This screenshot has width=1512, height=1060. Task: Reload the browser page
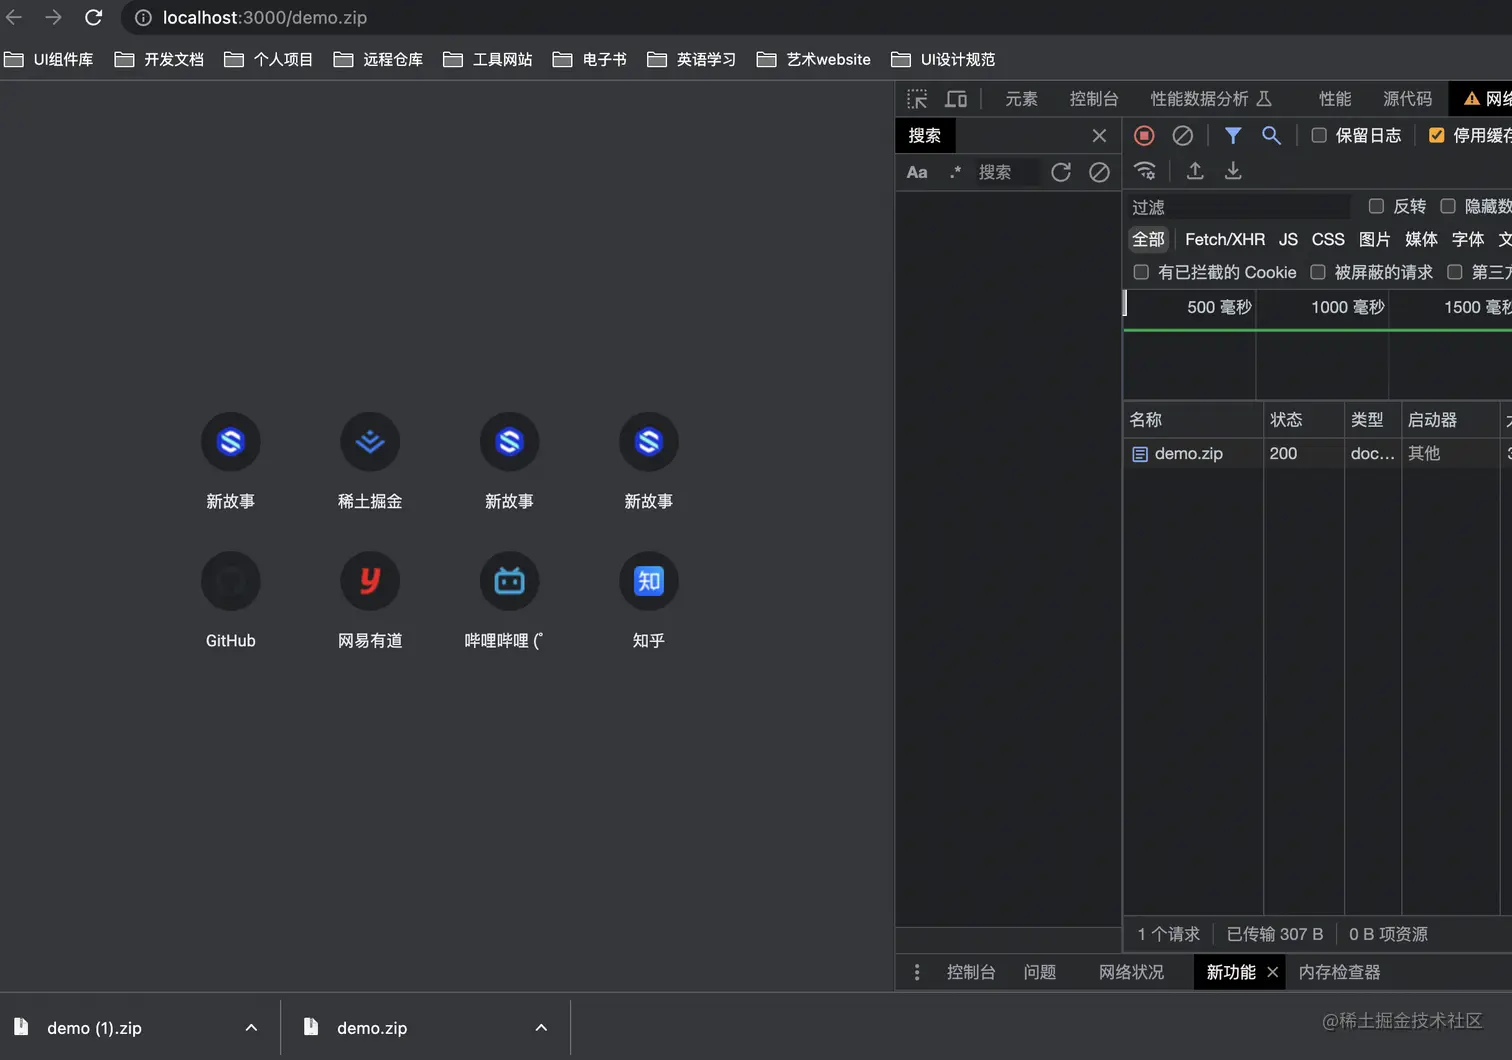tap(94, 17)
